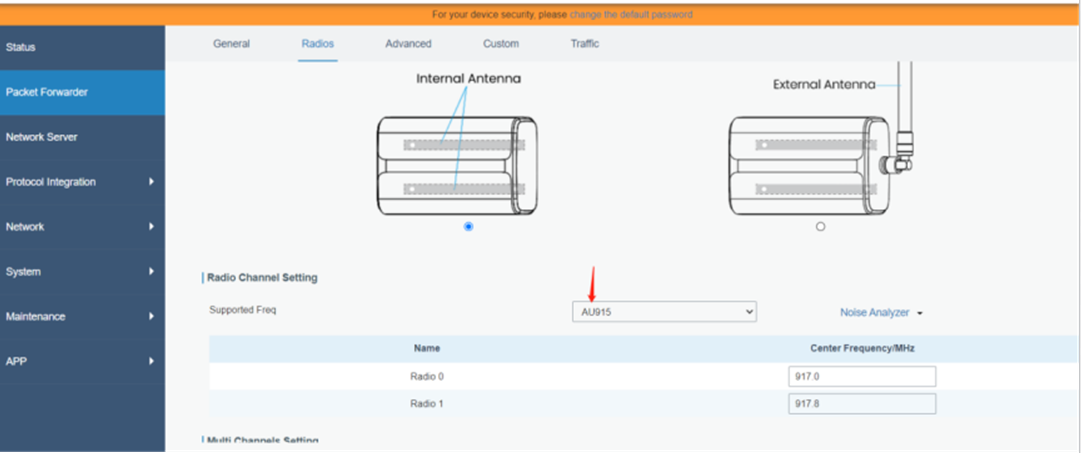Select Packet Forwarder in sidebar
1081x453 pixels.
[x=82, y=92]
